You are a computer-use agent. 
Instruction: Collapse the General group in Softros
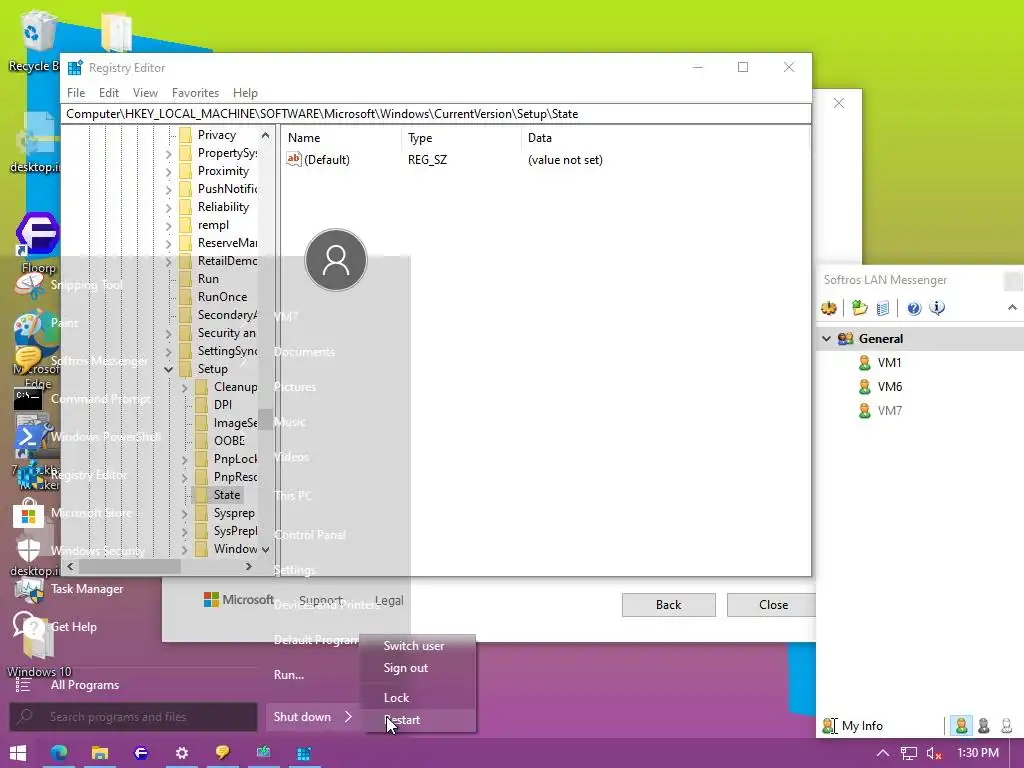pyautogui.click(x=826, y=338)
